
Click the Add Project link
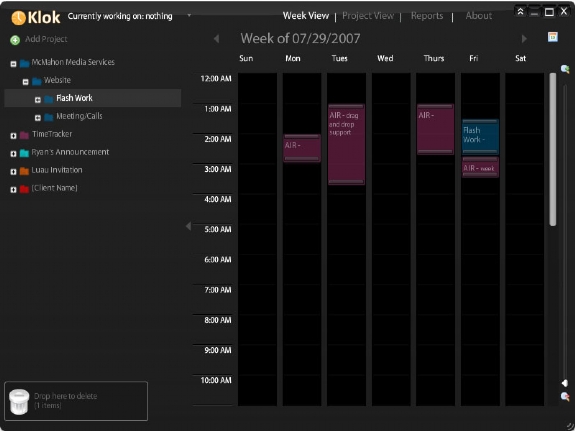coord(46,39)
